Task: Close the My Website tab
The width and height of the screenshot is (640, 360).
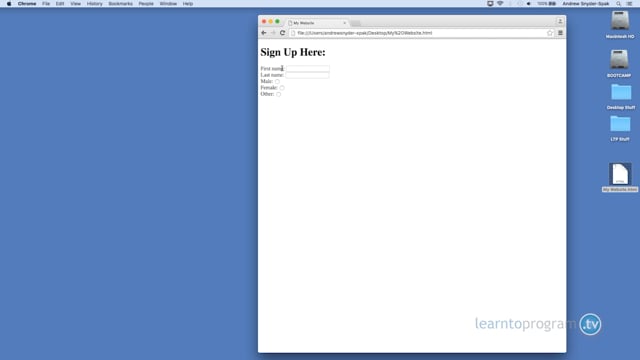Action: click(x=344, y=23)
